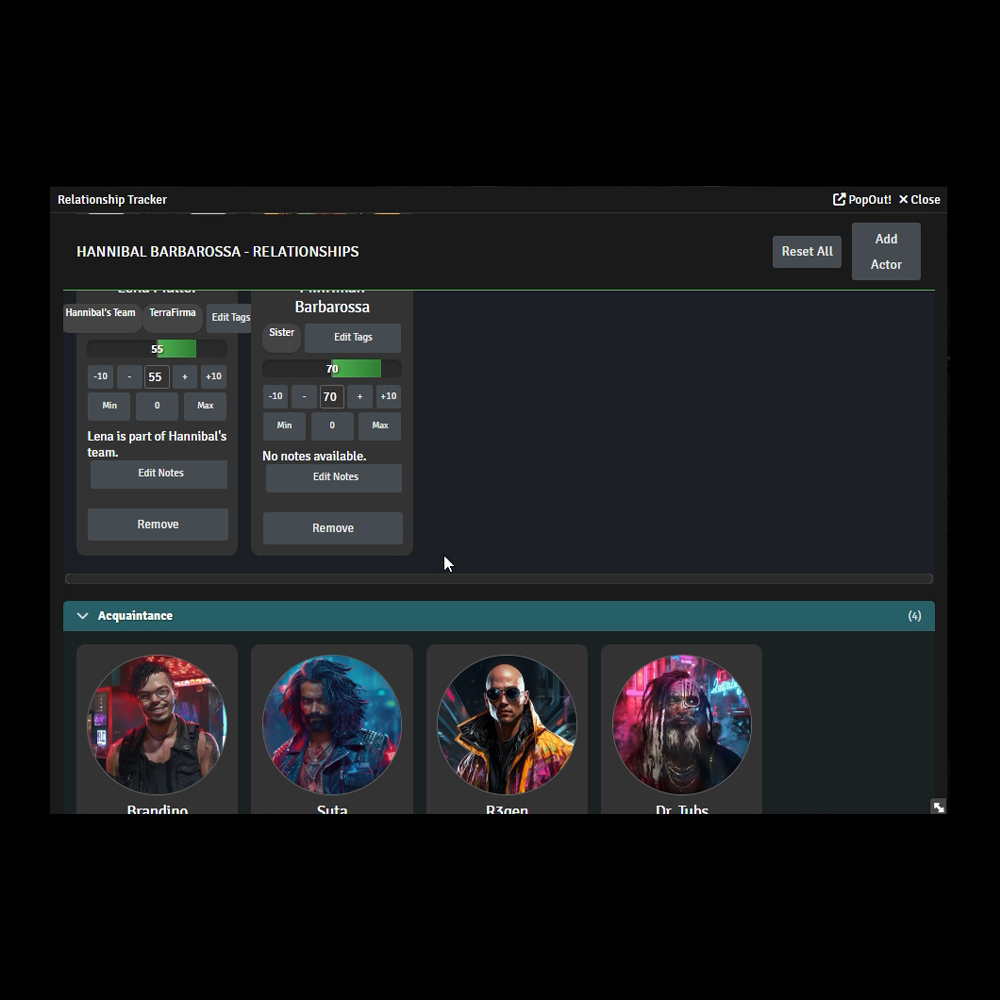Edit tags on the Barbarossa card
1000x1000 pixels.
click(x=353, y=337)
